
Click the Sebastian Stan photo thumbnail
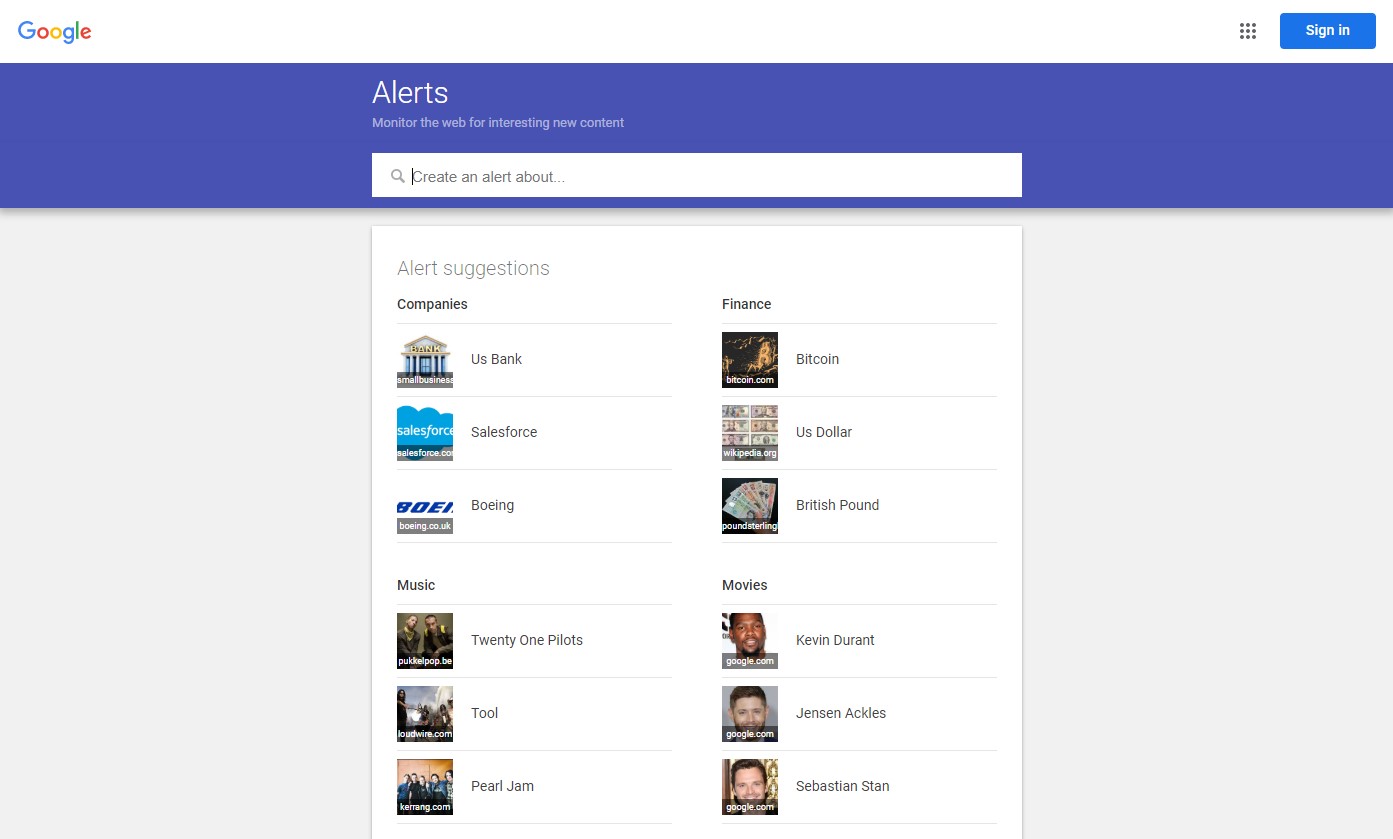[750, 787]
